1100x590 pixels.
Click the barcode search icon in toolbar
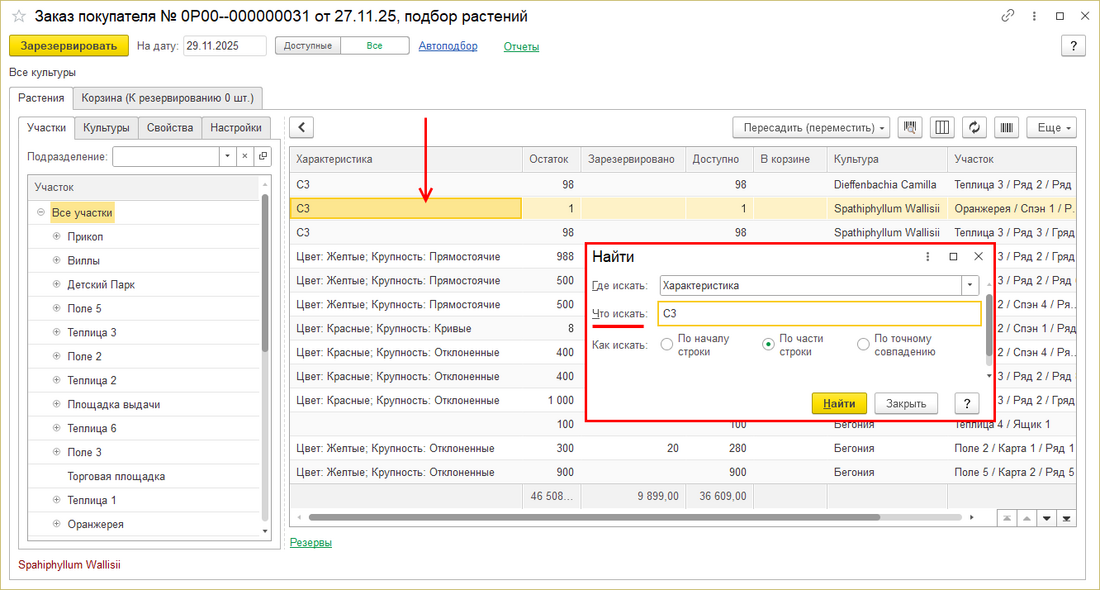[x=910, y=128]
